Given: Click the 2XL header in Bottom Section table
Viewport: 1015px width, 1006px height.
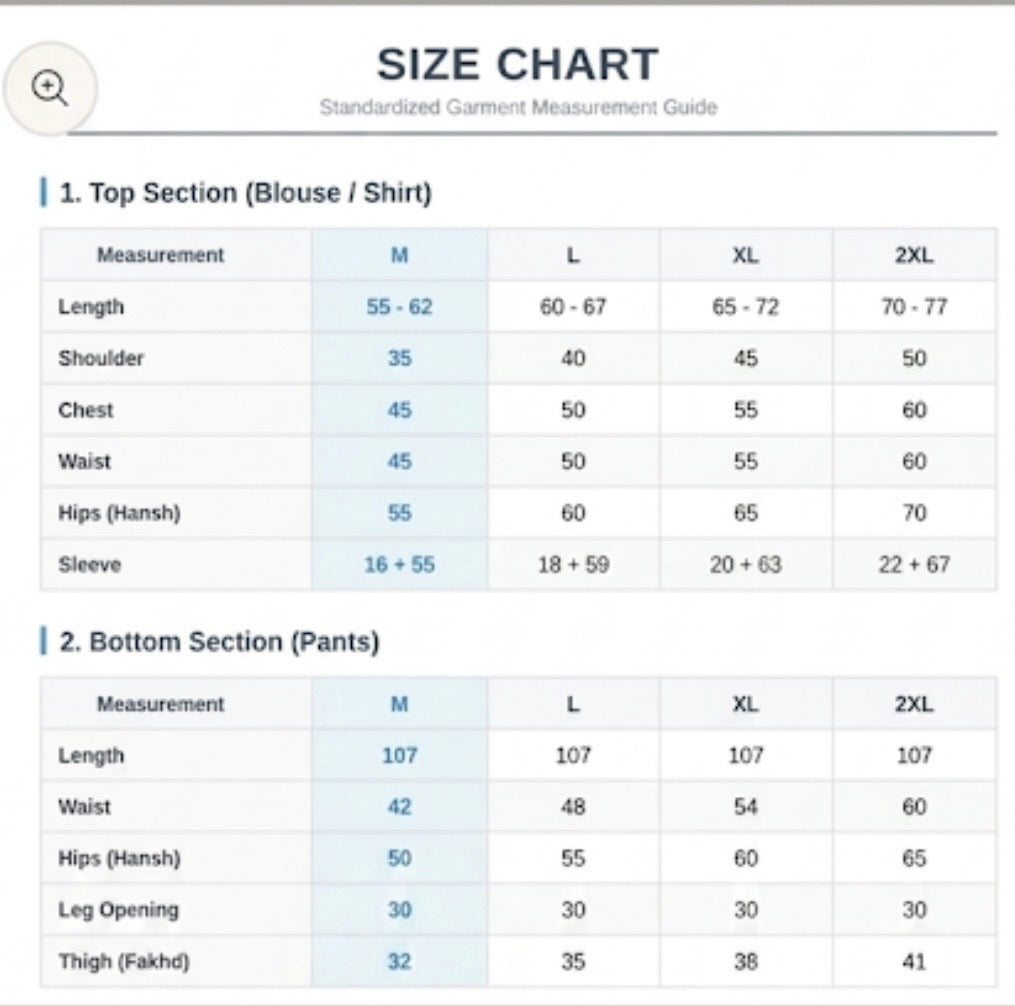Looking at the screenshot, I should point(914,704).
